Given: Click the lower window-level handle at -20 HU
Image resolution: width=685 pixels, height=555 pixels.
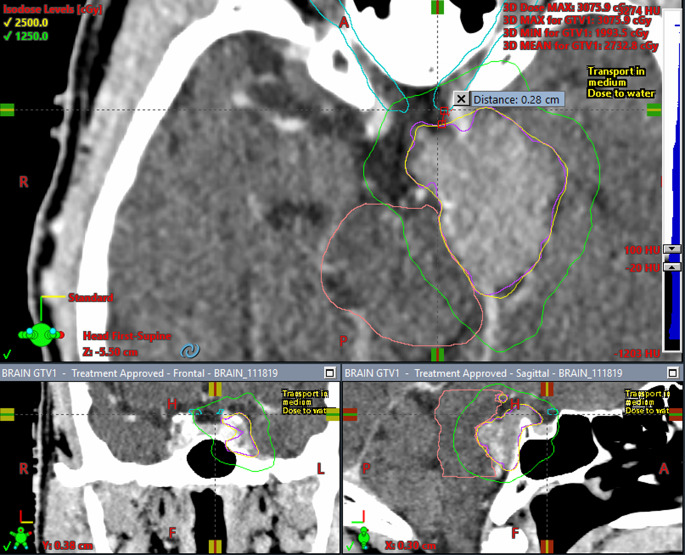Looking at the screenshot, I should click(672, 267).
